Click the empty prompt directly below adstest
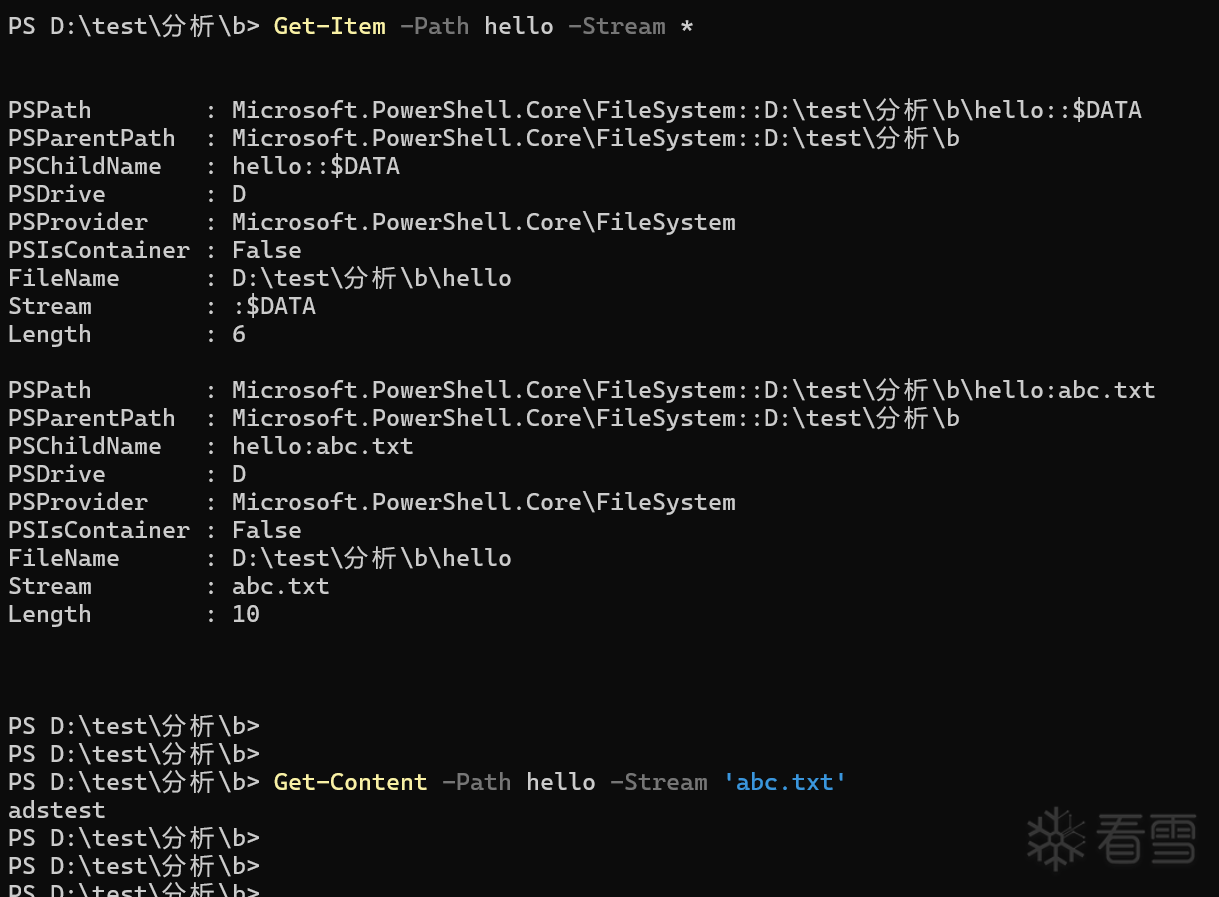Screen dimensions: 1219x897 pos(134,838)
